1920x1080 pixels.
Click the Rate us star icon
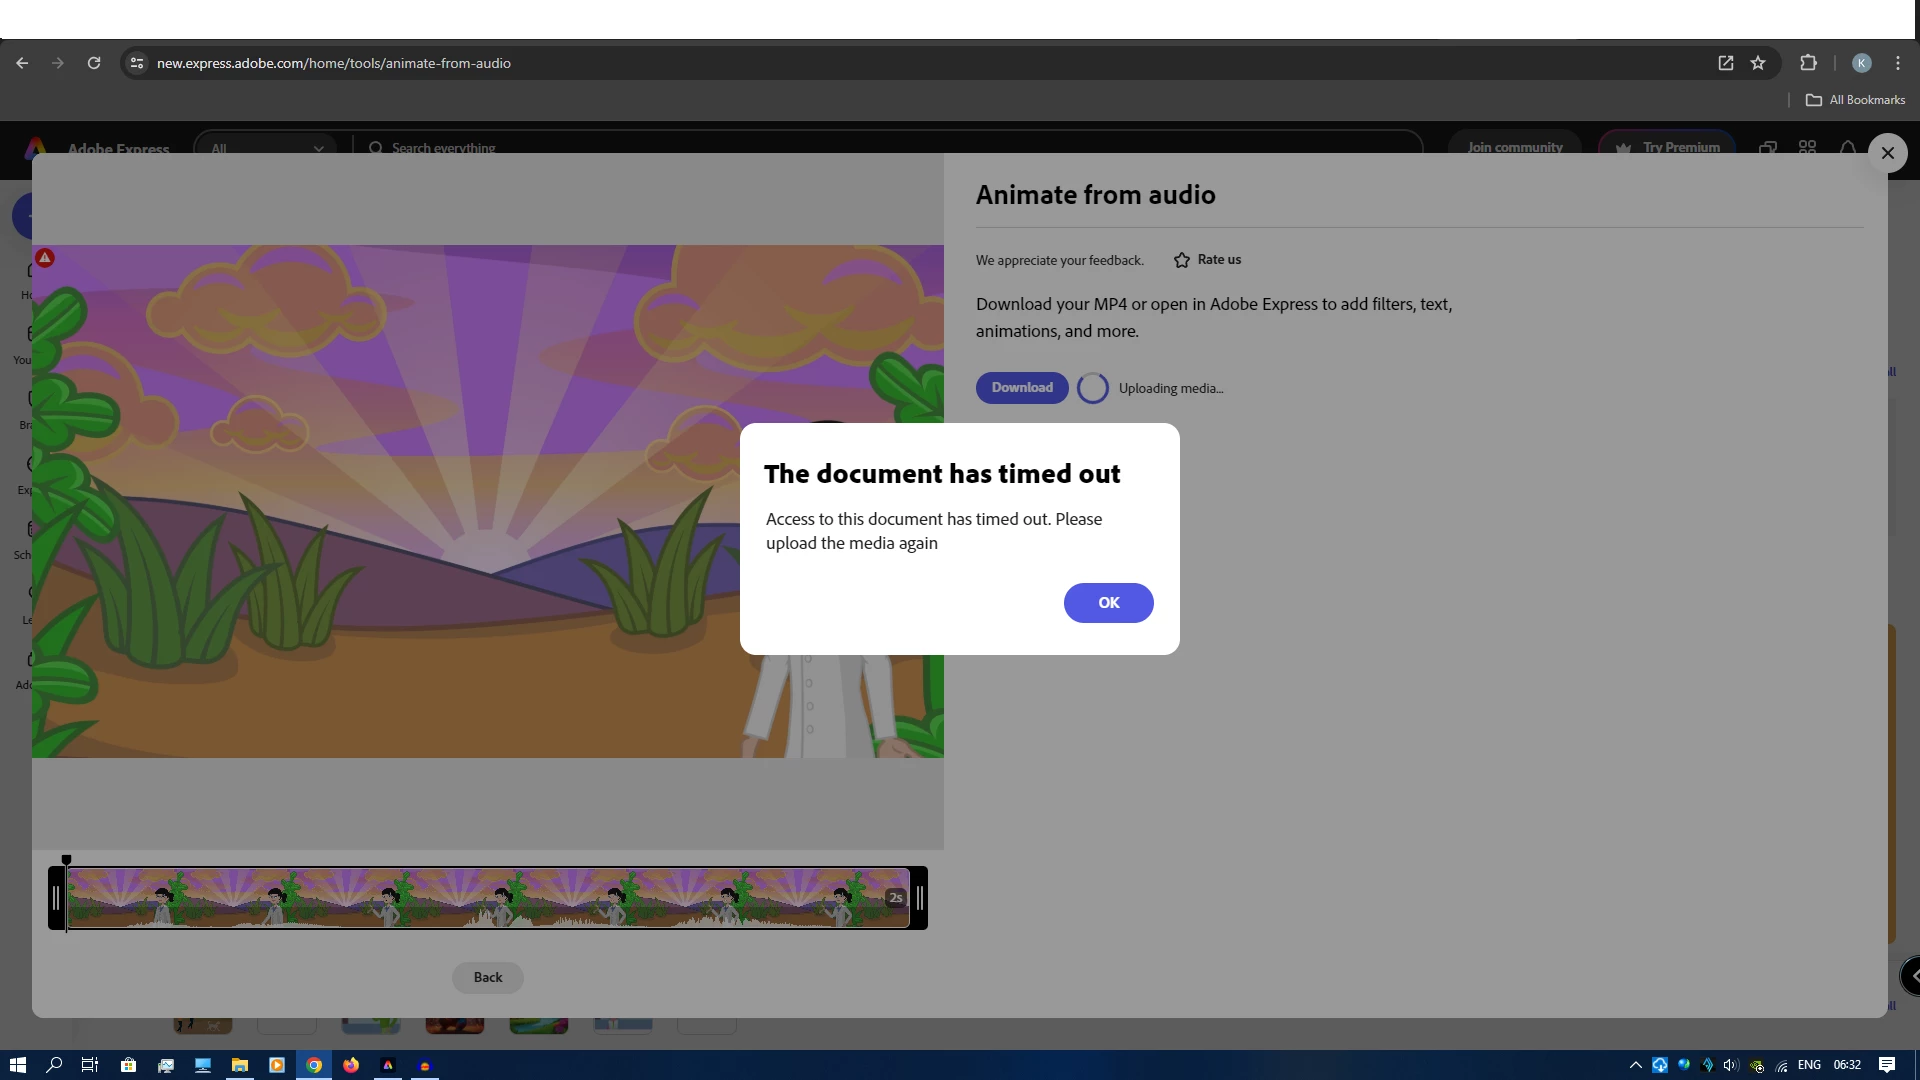click(1182, 260)
